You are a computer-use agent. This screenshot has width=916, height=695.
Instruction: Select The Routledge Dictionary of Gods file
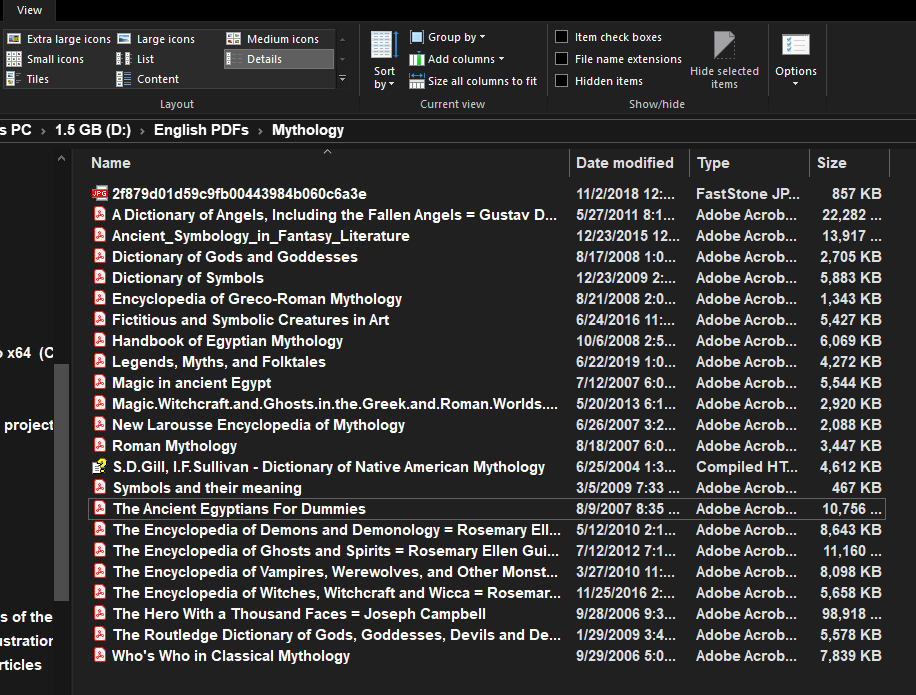click(487, 635)
